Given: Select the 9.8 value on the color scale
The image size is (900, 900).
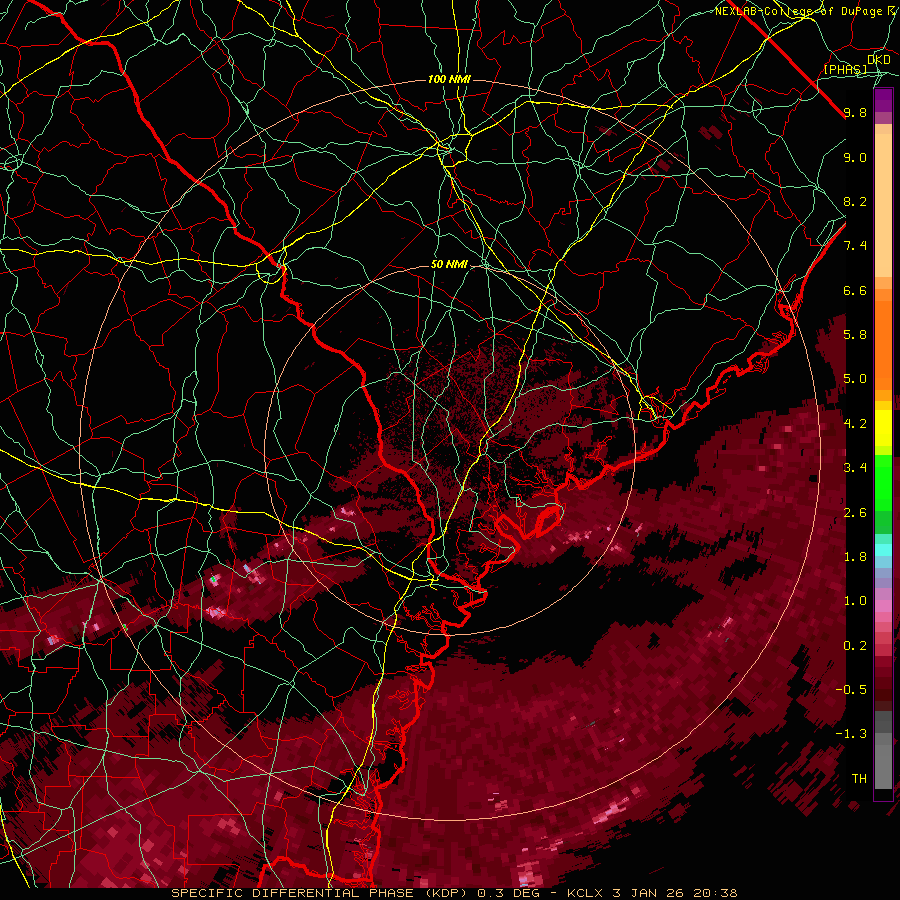Looking at the screenshot, I should coord(855,113).
